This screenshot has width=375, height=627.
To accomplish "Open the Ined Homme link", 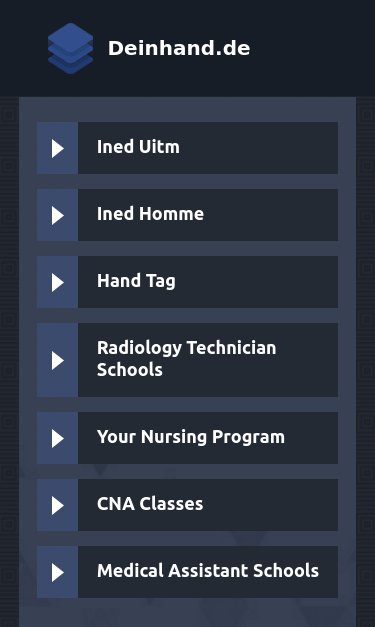I will (150, 214).
